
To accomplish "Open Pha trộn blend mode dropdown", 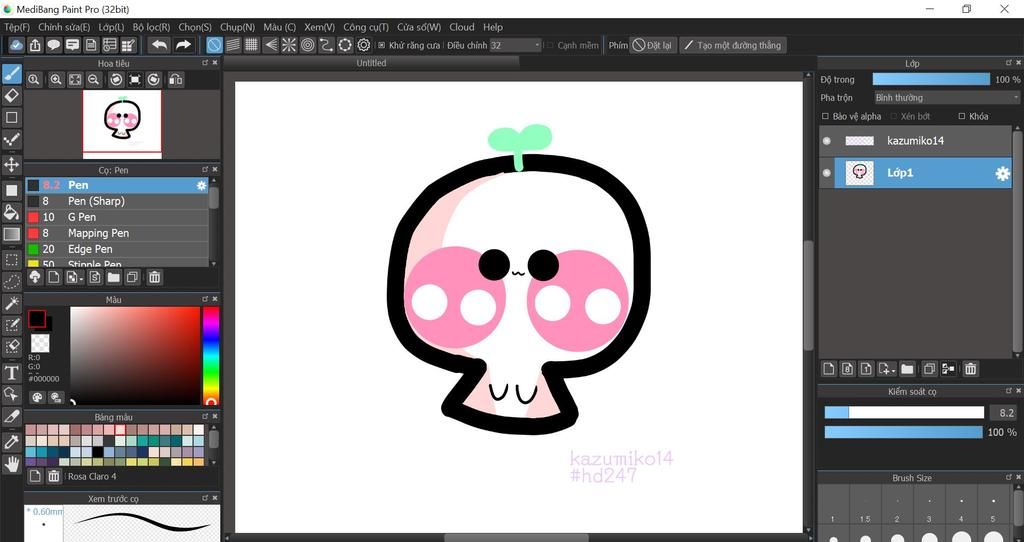I will (946, 98).
